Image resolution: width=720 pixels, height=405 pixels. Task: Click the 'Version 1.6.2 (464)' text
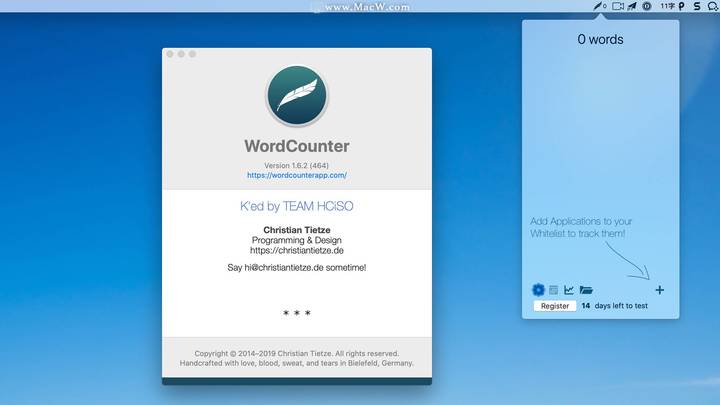(297, 165)
